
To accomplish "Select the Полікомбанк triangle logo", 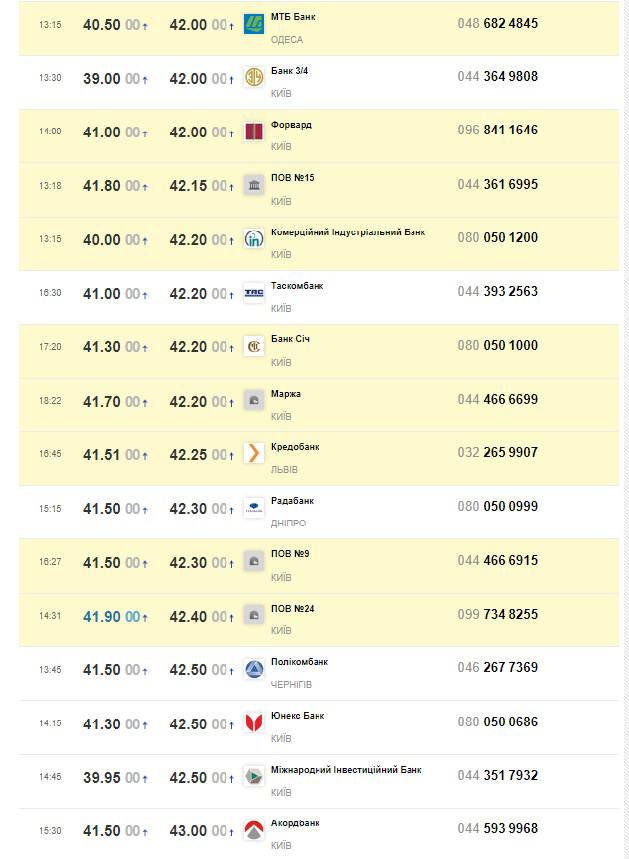I will tap(254, 670).
